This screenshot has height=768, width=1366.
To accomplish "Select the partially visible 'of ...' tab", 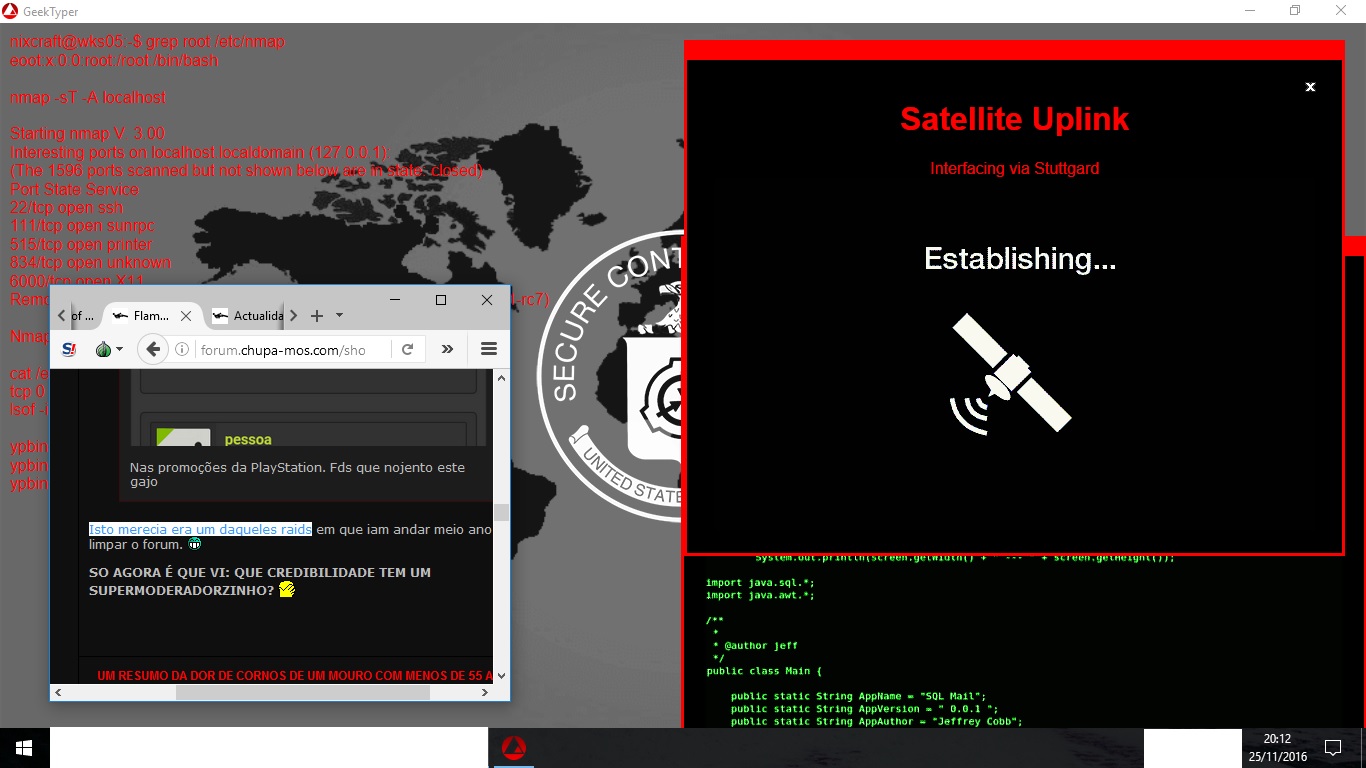I will 85,315.
